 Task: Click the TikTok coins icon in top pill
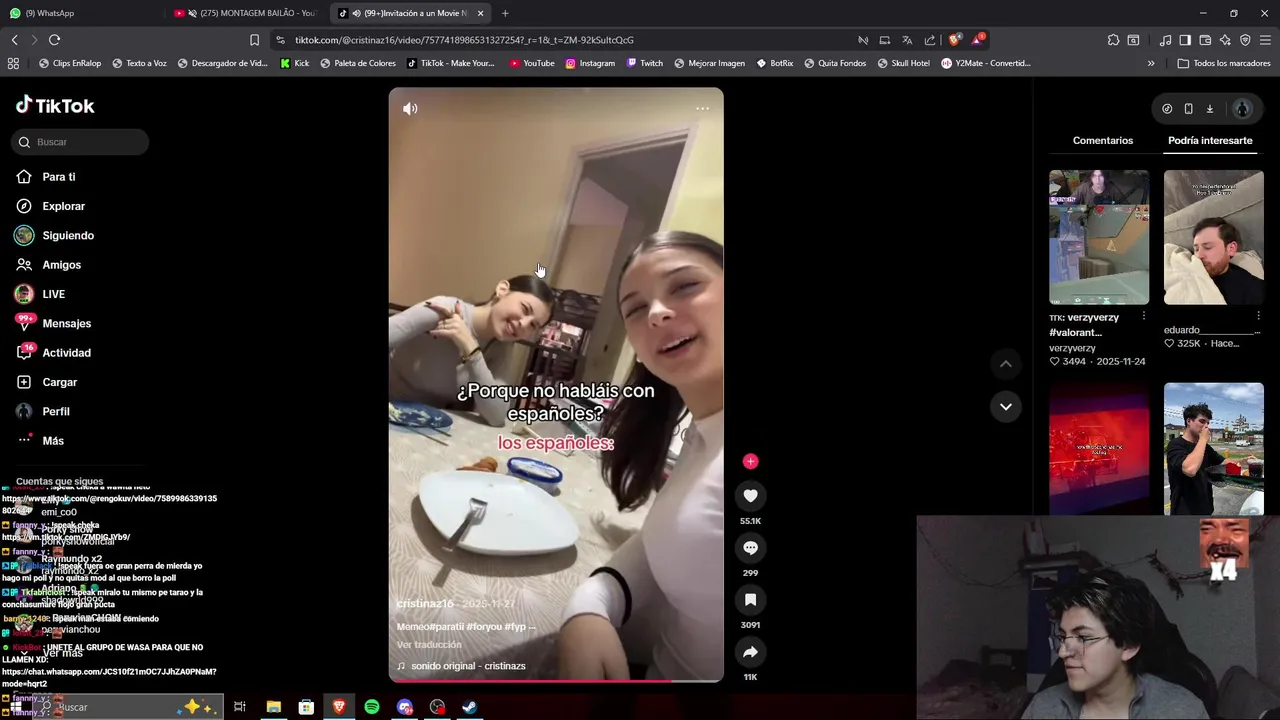pos(1167,109)
